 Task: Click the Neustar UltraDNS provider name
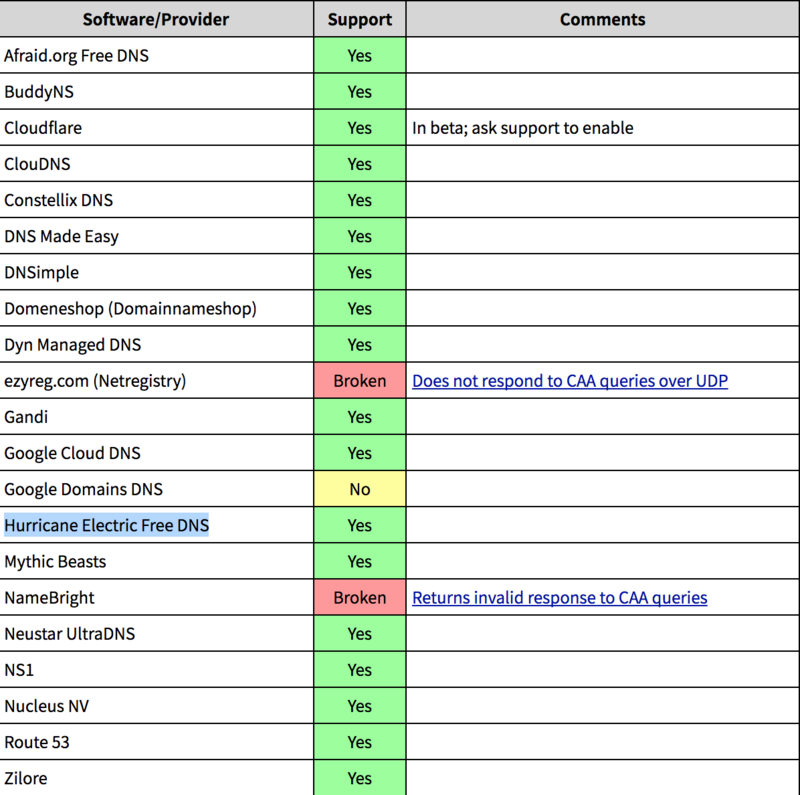tap(69, 634)
